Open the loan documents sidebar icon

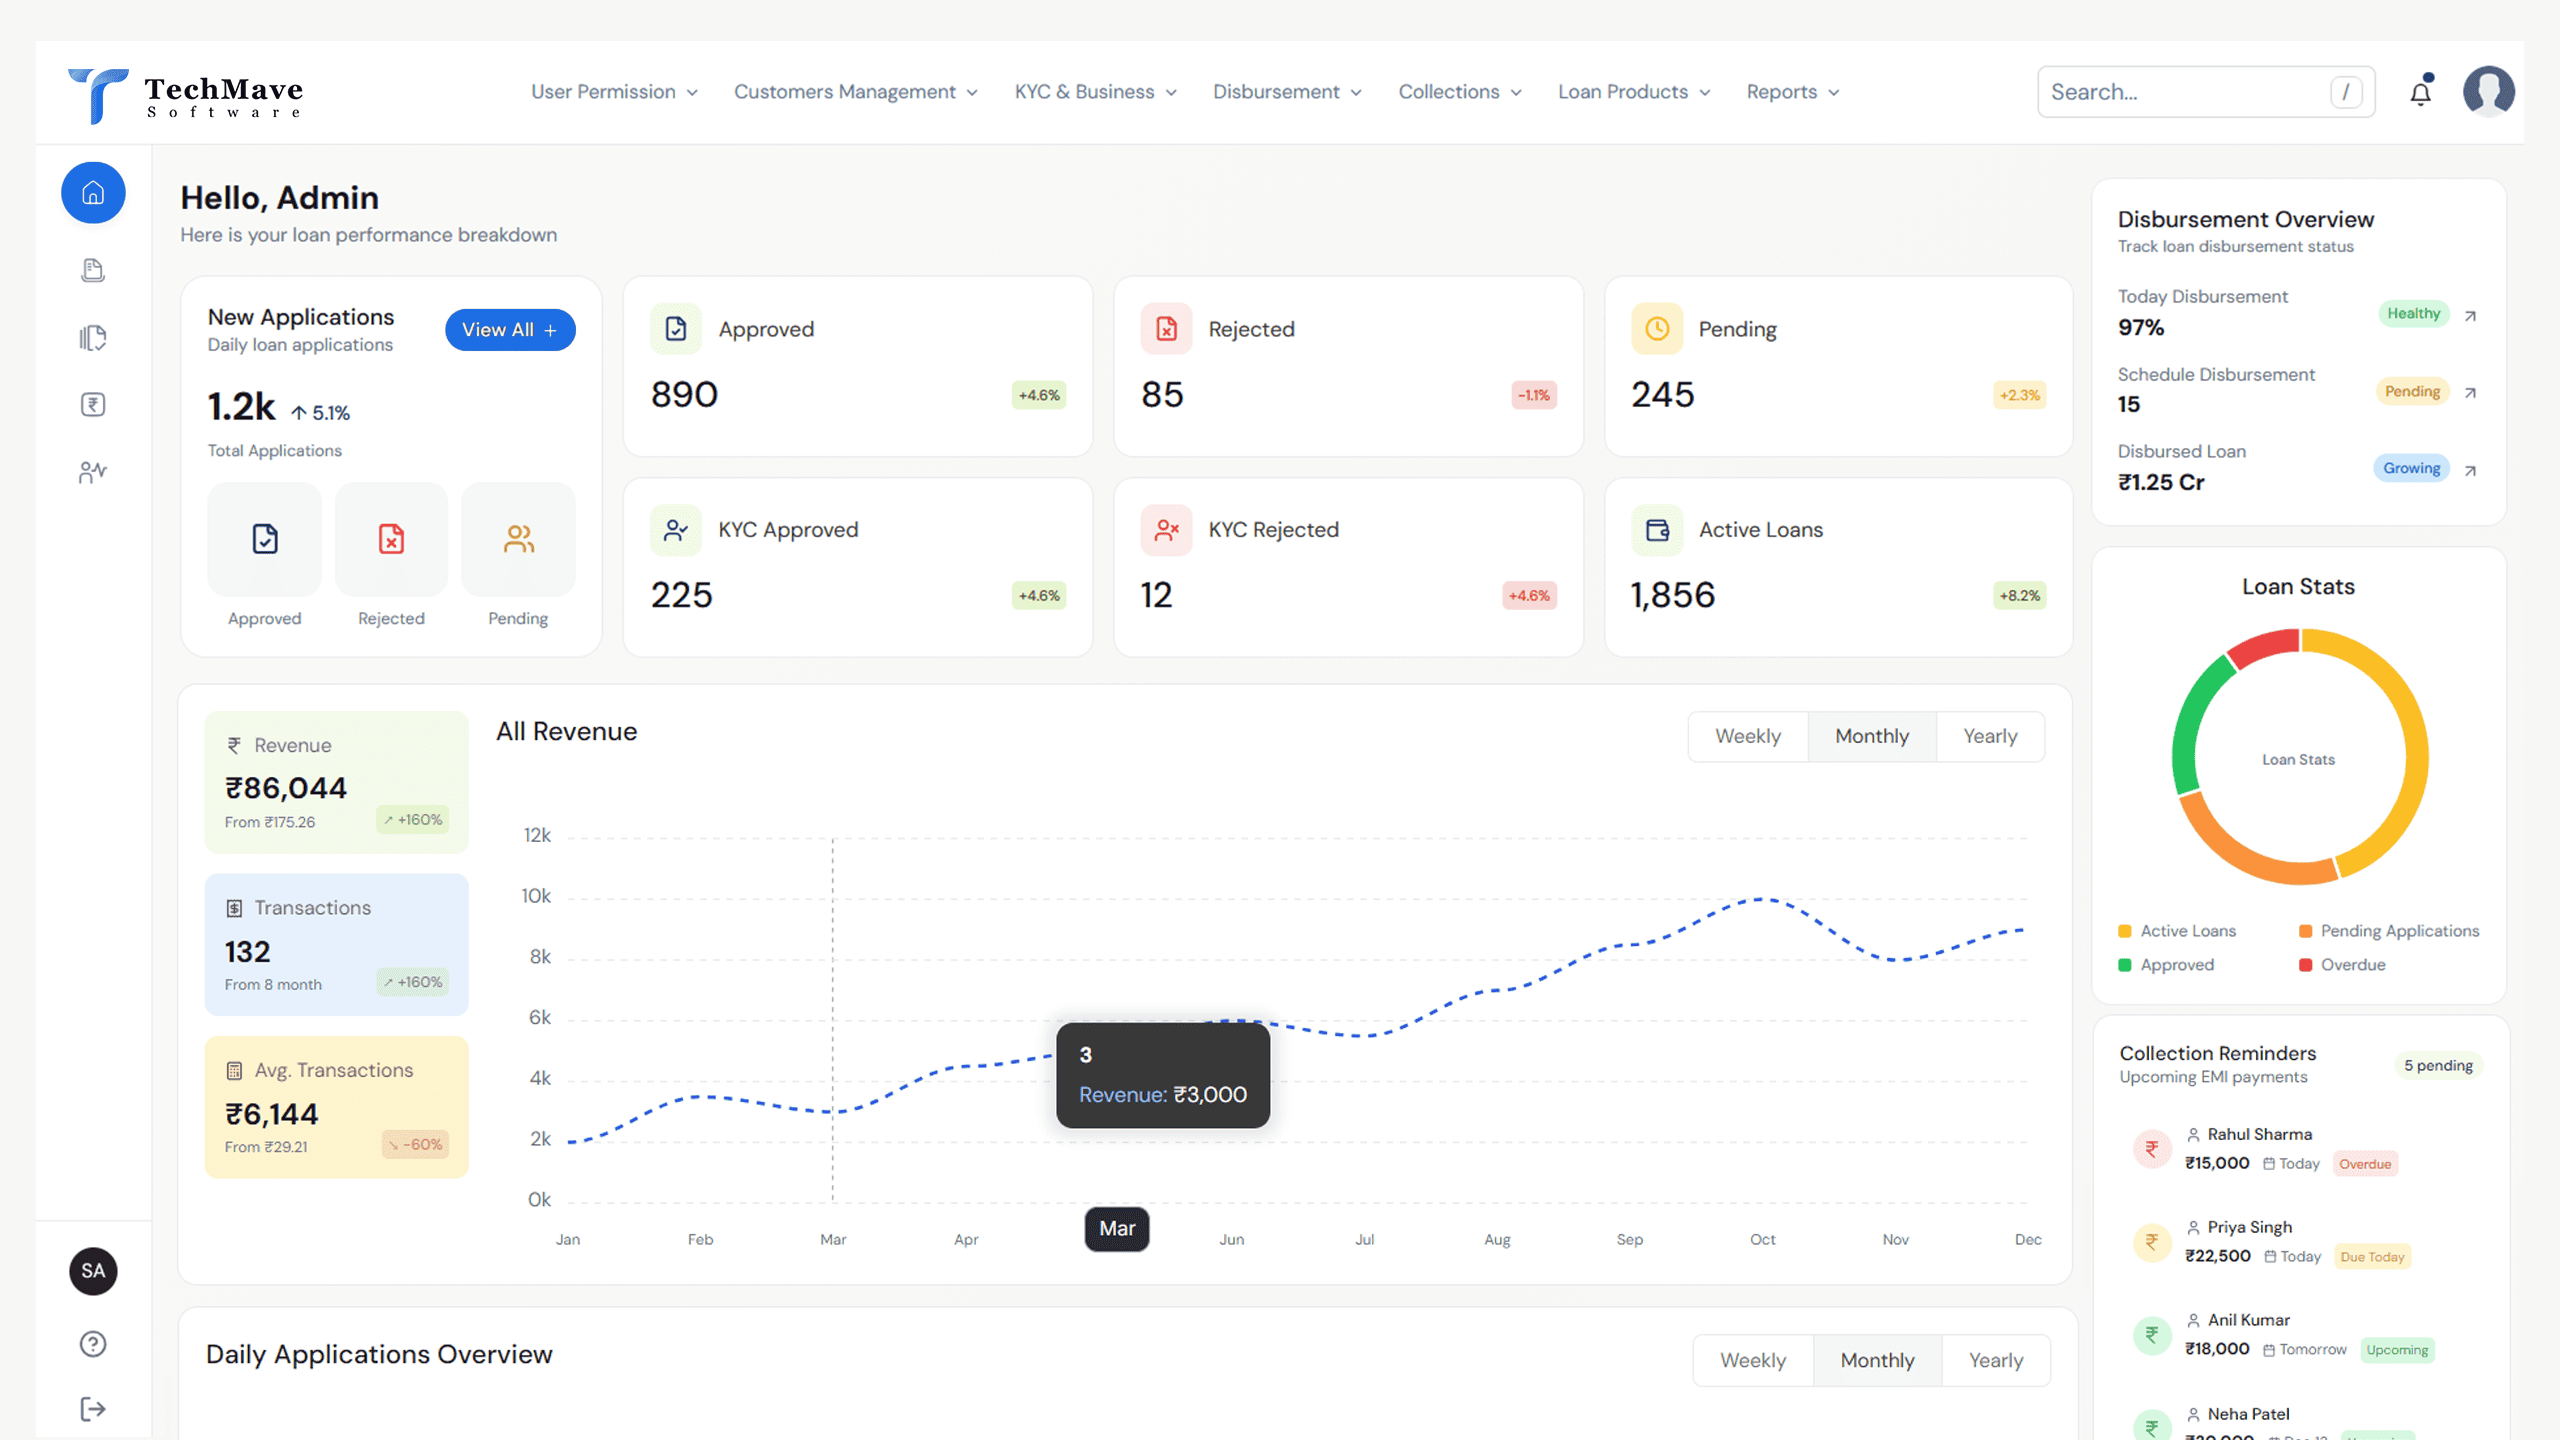(x=93, y=270)
